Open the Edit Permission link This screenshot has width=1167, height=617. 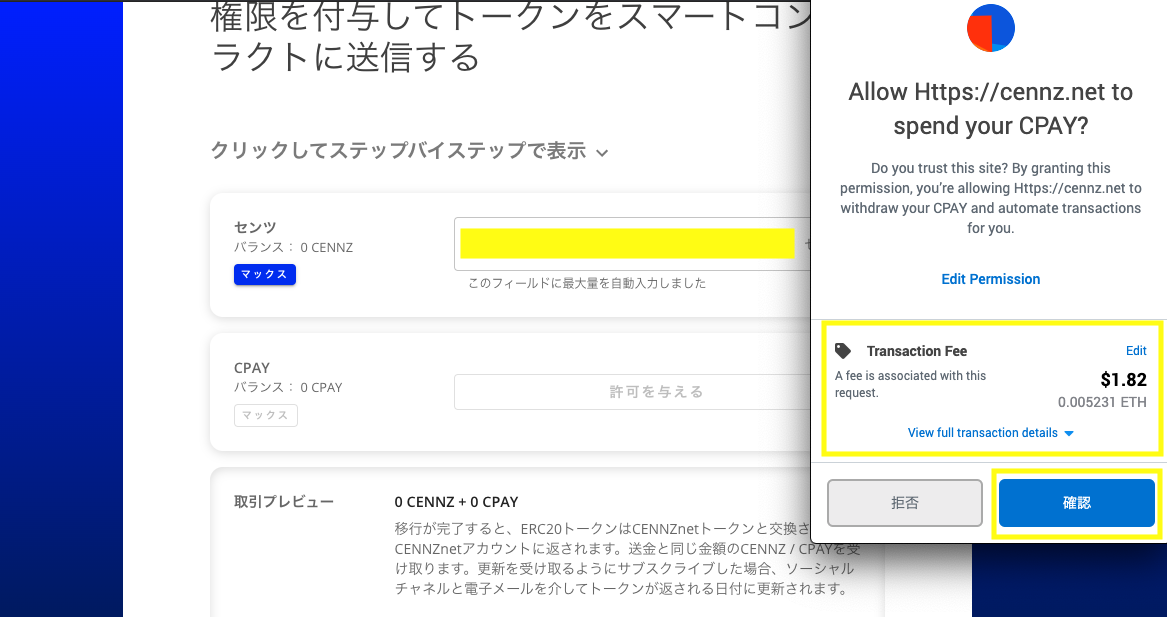pyautogui.click(x=990, y=279)
